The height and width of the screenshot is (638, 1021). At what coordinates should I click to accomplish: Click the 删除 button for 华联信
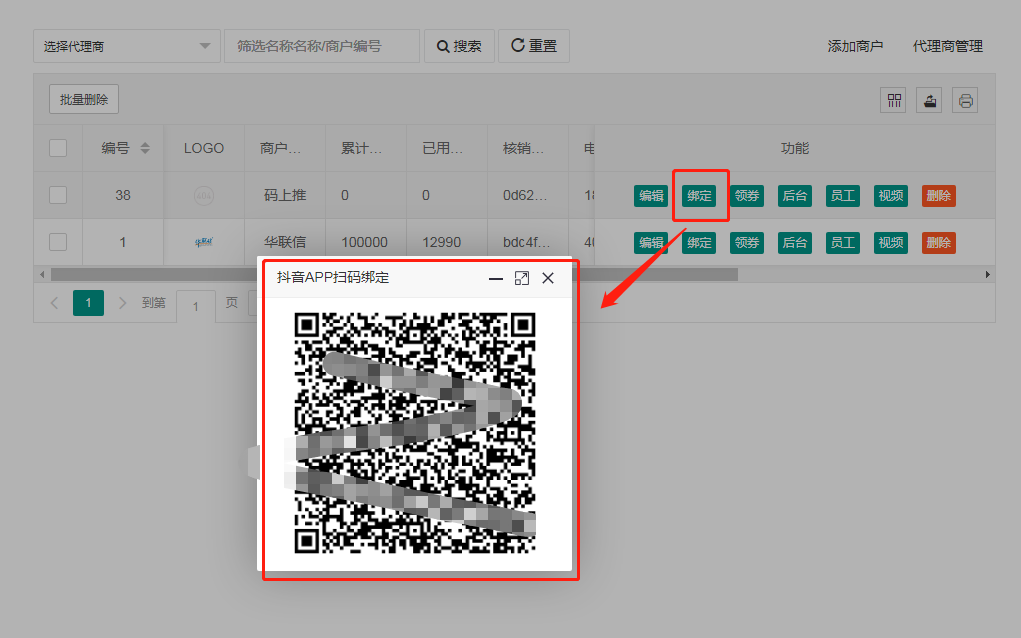939,243
